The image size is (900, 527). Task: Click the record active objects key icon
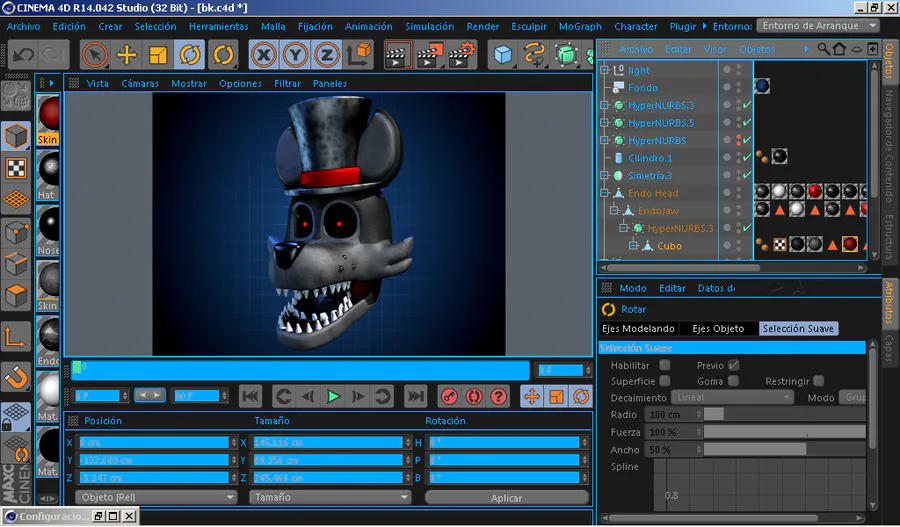449,396
